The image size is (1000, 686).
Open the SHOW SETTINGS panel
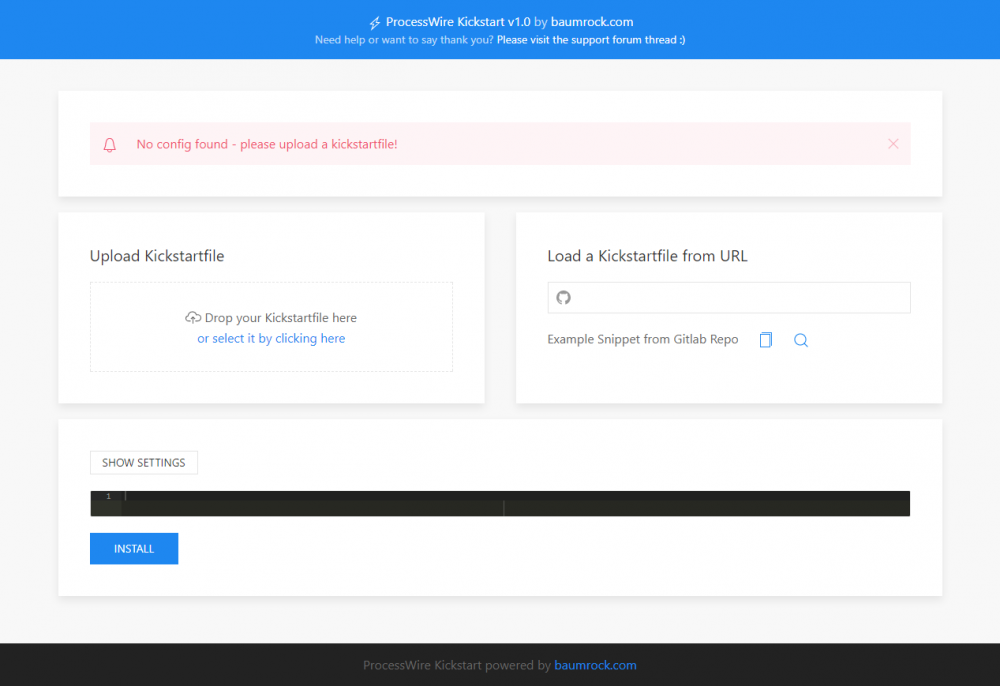(x=143, y=462)
